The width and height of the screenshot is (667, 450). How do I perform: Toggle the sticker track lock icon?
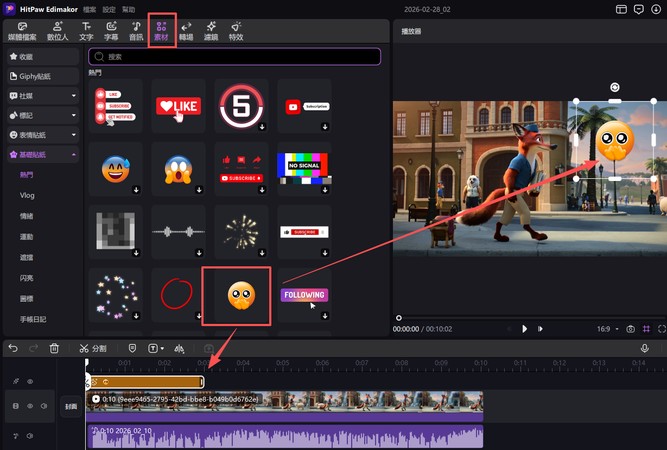click(x=16, y=382)
